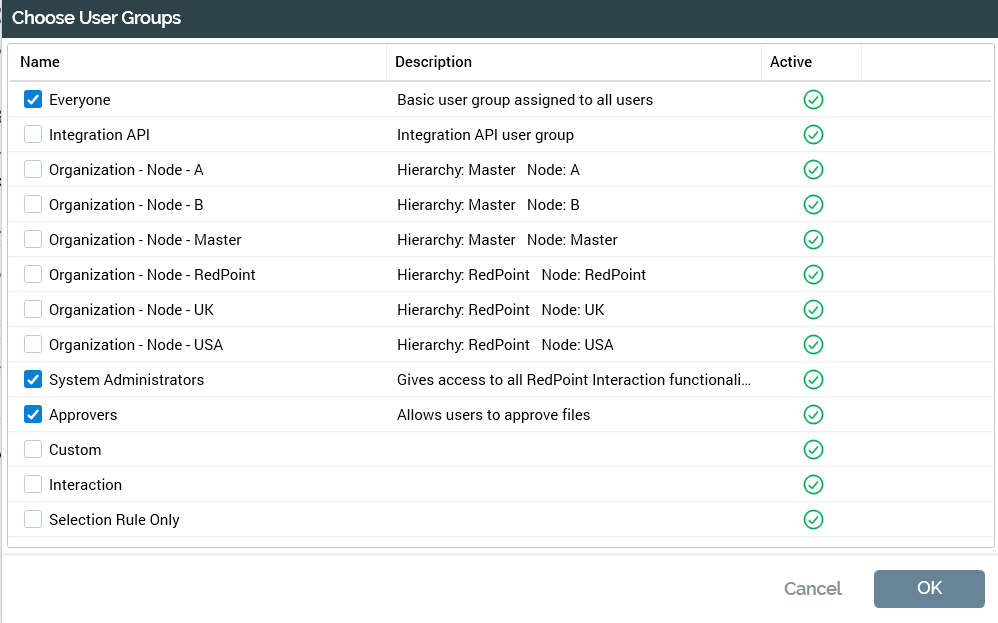Click the Active checkmark icon for Integration API

click(813, 135)
